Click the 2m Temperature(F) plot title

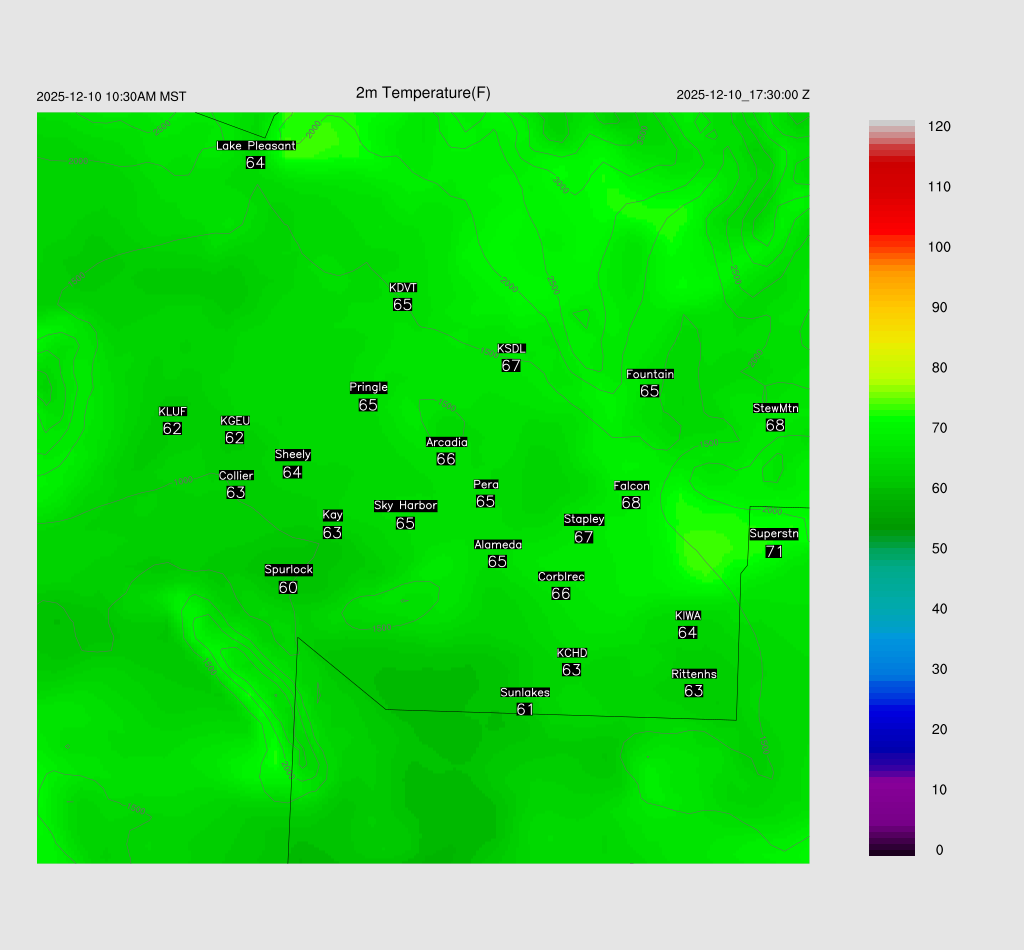tap(423, 93)
